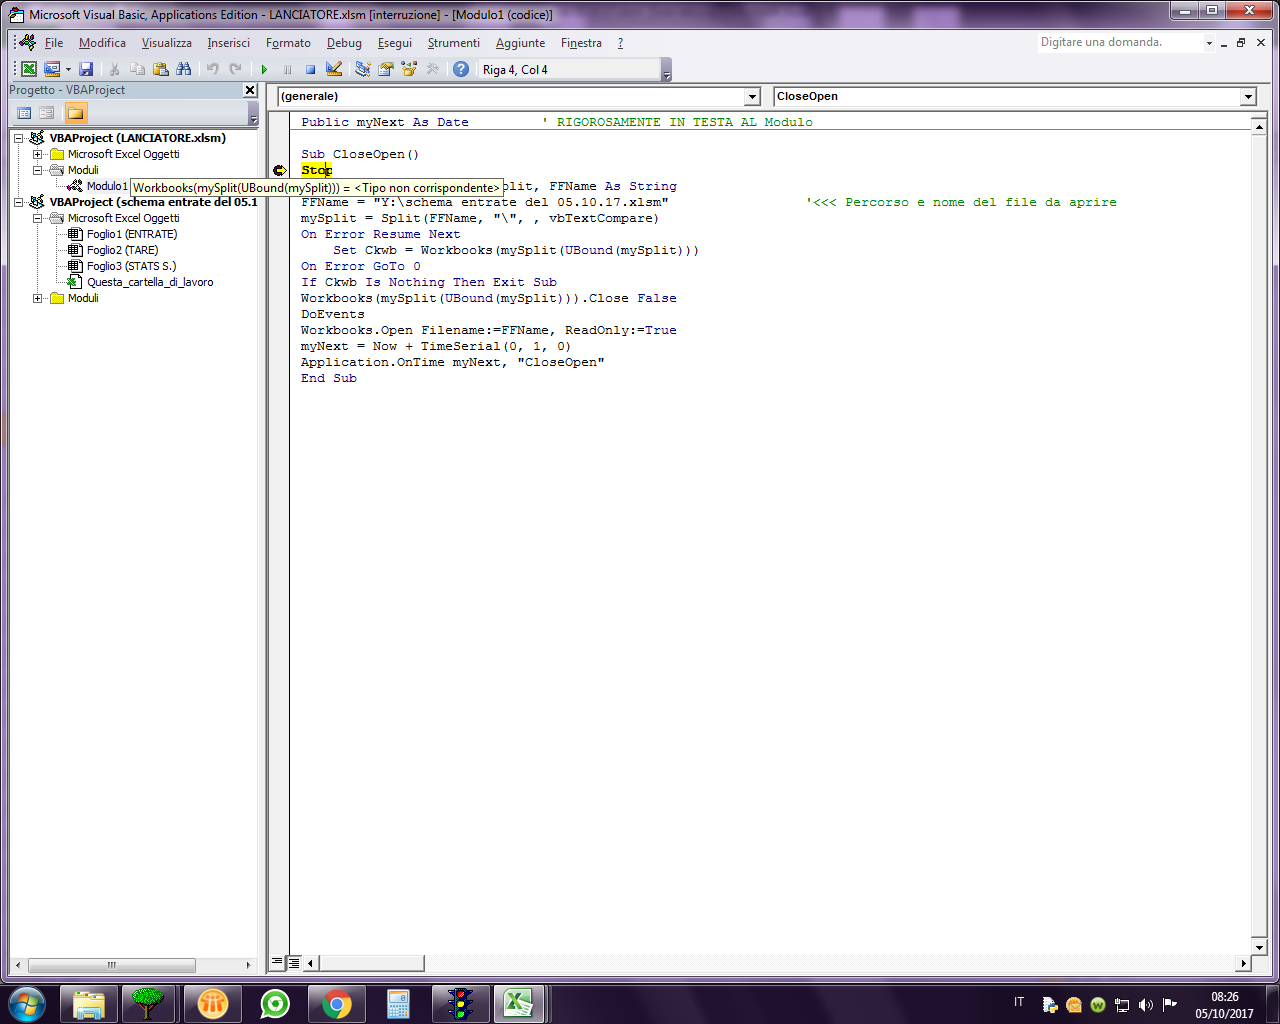Open the Strumenti menu
The height and width of the screenshot is (1024, 1280).
[454, 43]
